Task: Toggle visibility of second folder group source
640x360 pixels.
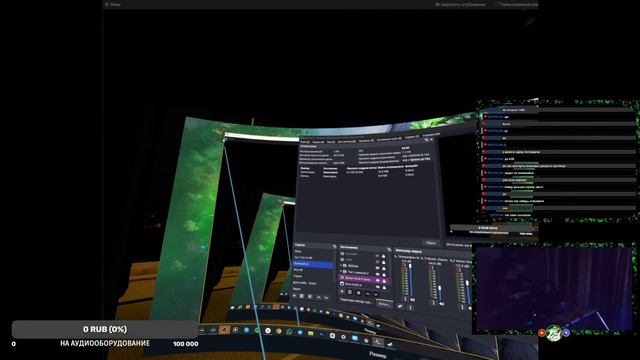Action: pyautogui.click(x=378, y=274)
